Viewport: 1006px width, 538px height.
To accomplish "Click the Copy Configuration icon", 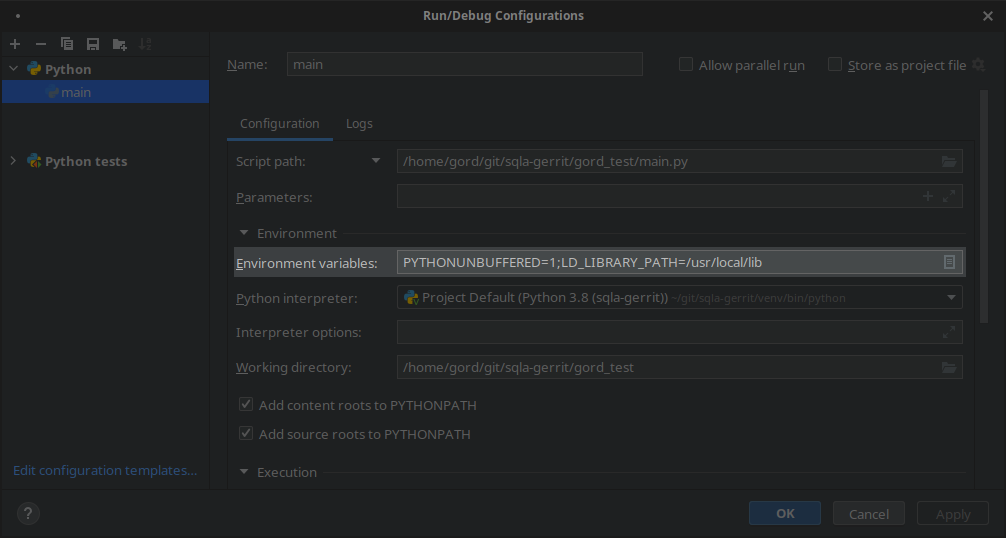I will (x=67, y=44).
